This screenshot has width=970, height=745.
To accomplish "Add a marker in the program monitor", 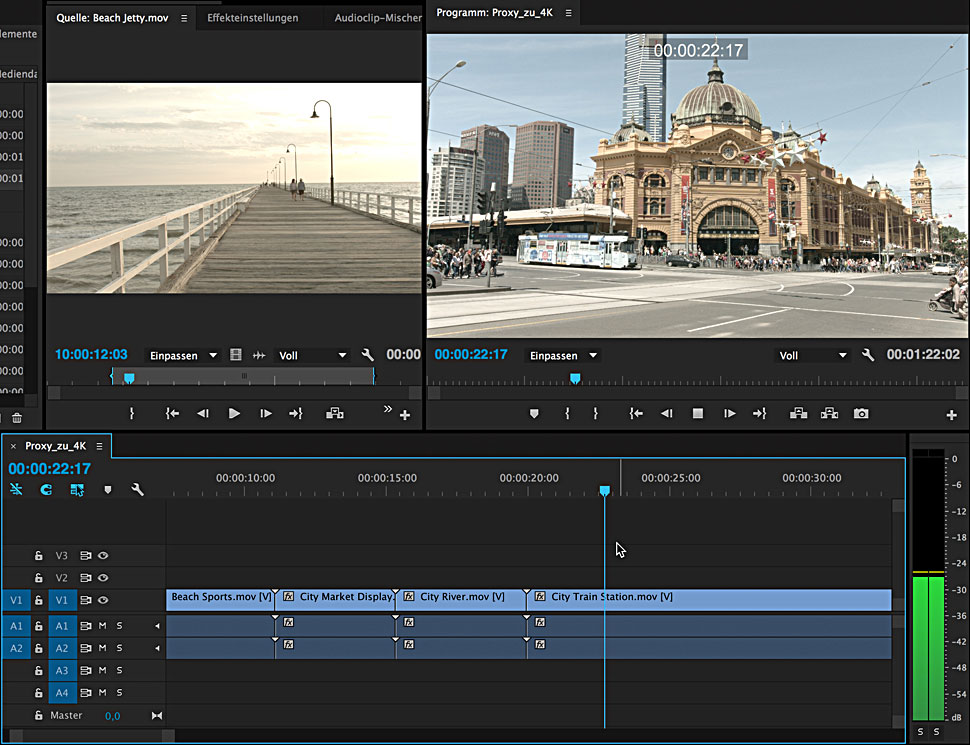I will 534,414.
